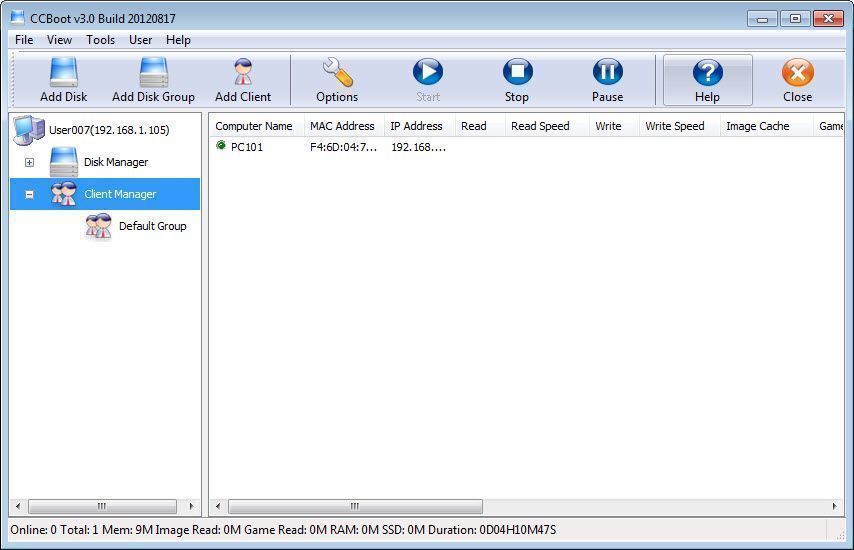Open the Help menu
This screenshot has width=854, height=550.
[x=178, y=40]
